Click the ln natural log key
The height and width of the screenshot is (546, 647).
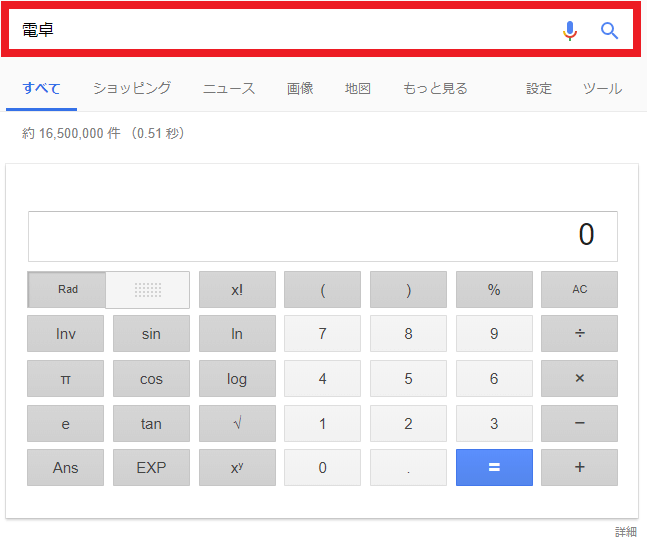click(x=237, y=333)
